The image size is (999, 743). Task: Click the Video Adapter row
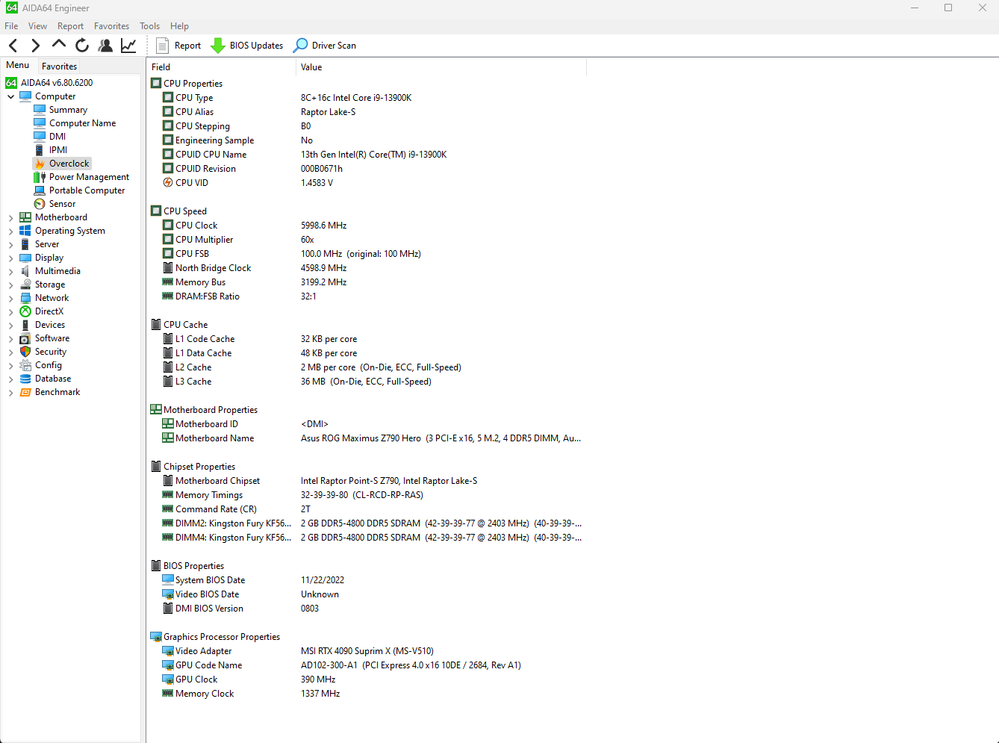(367, 651)
